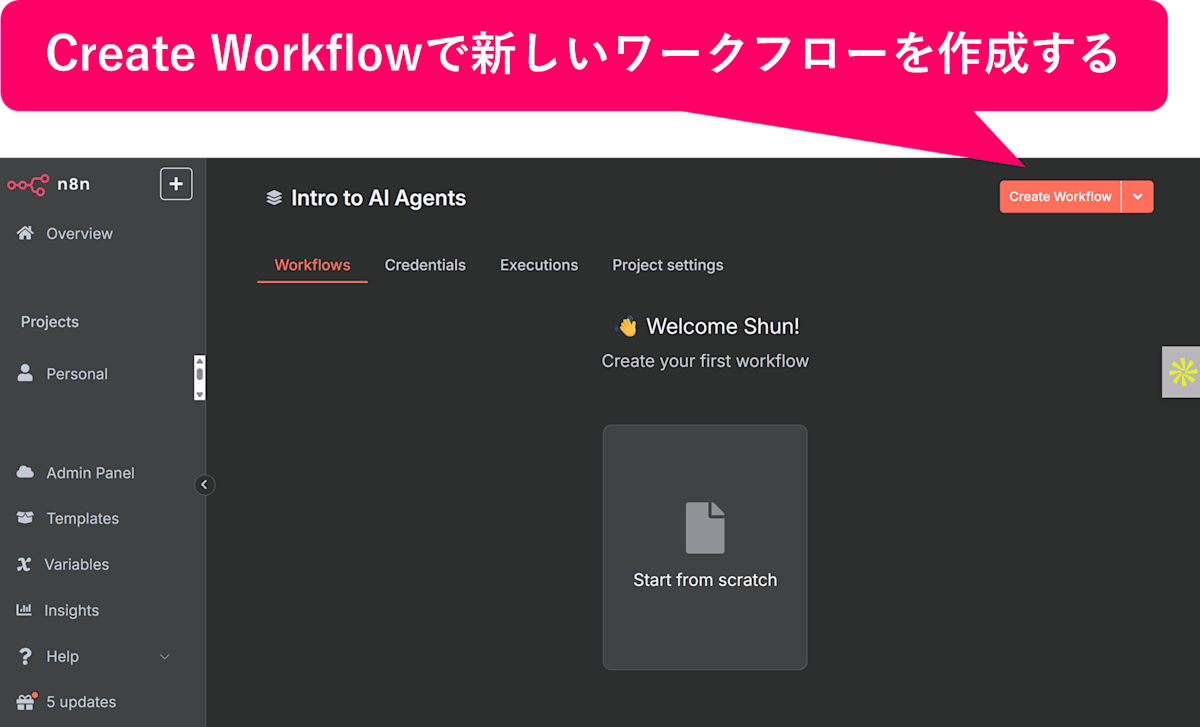Image resolution: width=1200 pixels, height=727 pixels.
Task: Click the Intro to AI Agents title
Action: click(378, 198)
